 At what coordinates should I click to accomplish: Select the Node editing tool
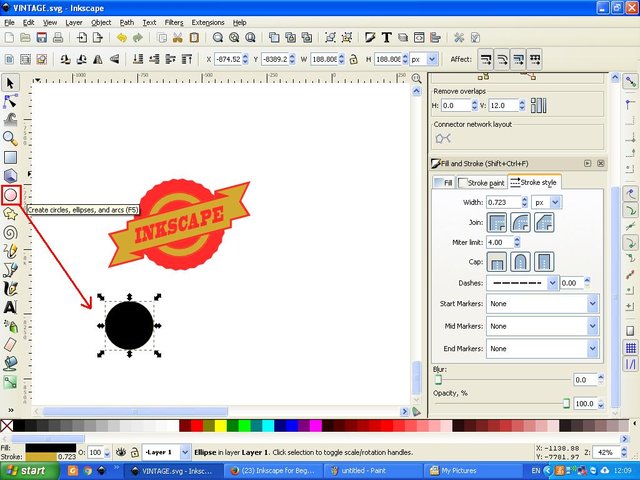(10, 101)
